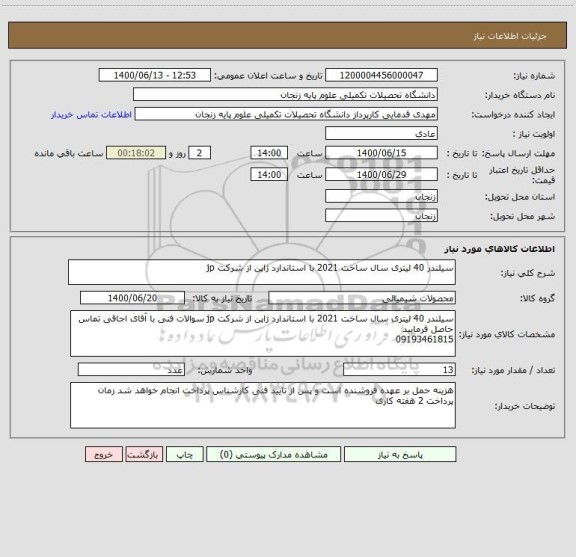Click the اولویت نیاز label
The image size is (576, 557).
[533, 134]
